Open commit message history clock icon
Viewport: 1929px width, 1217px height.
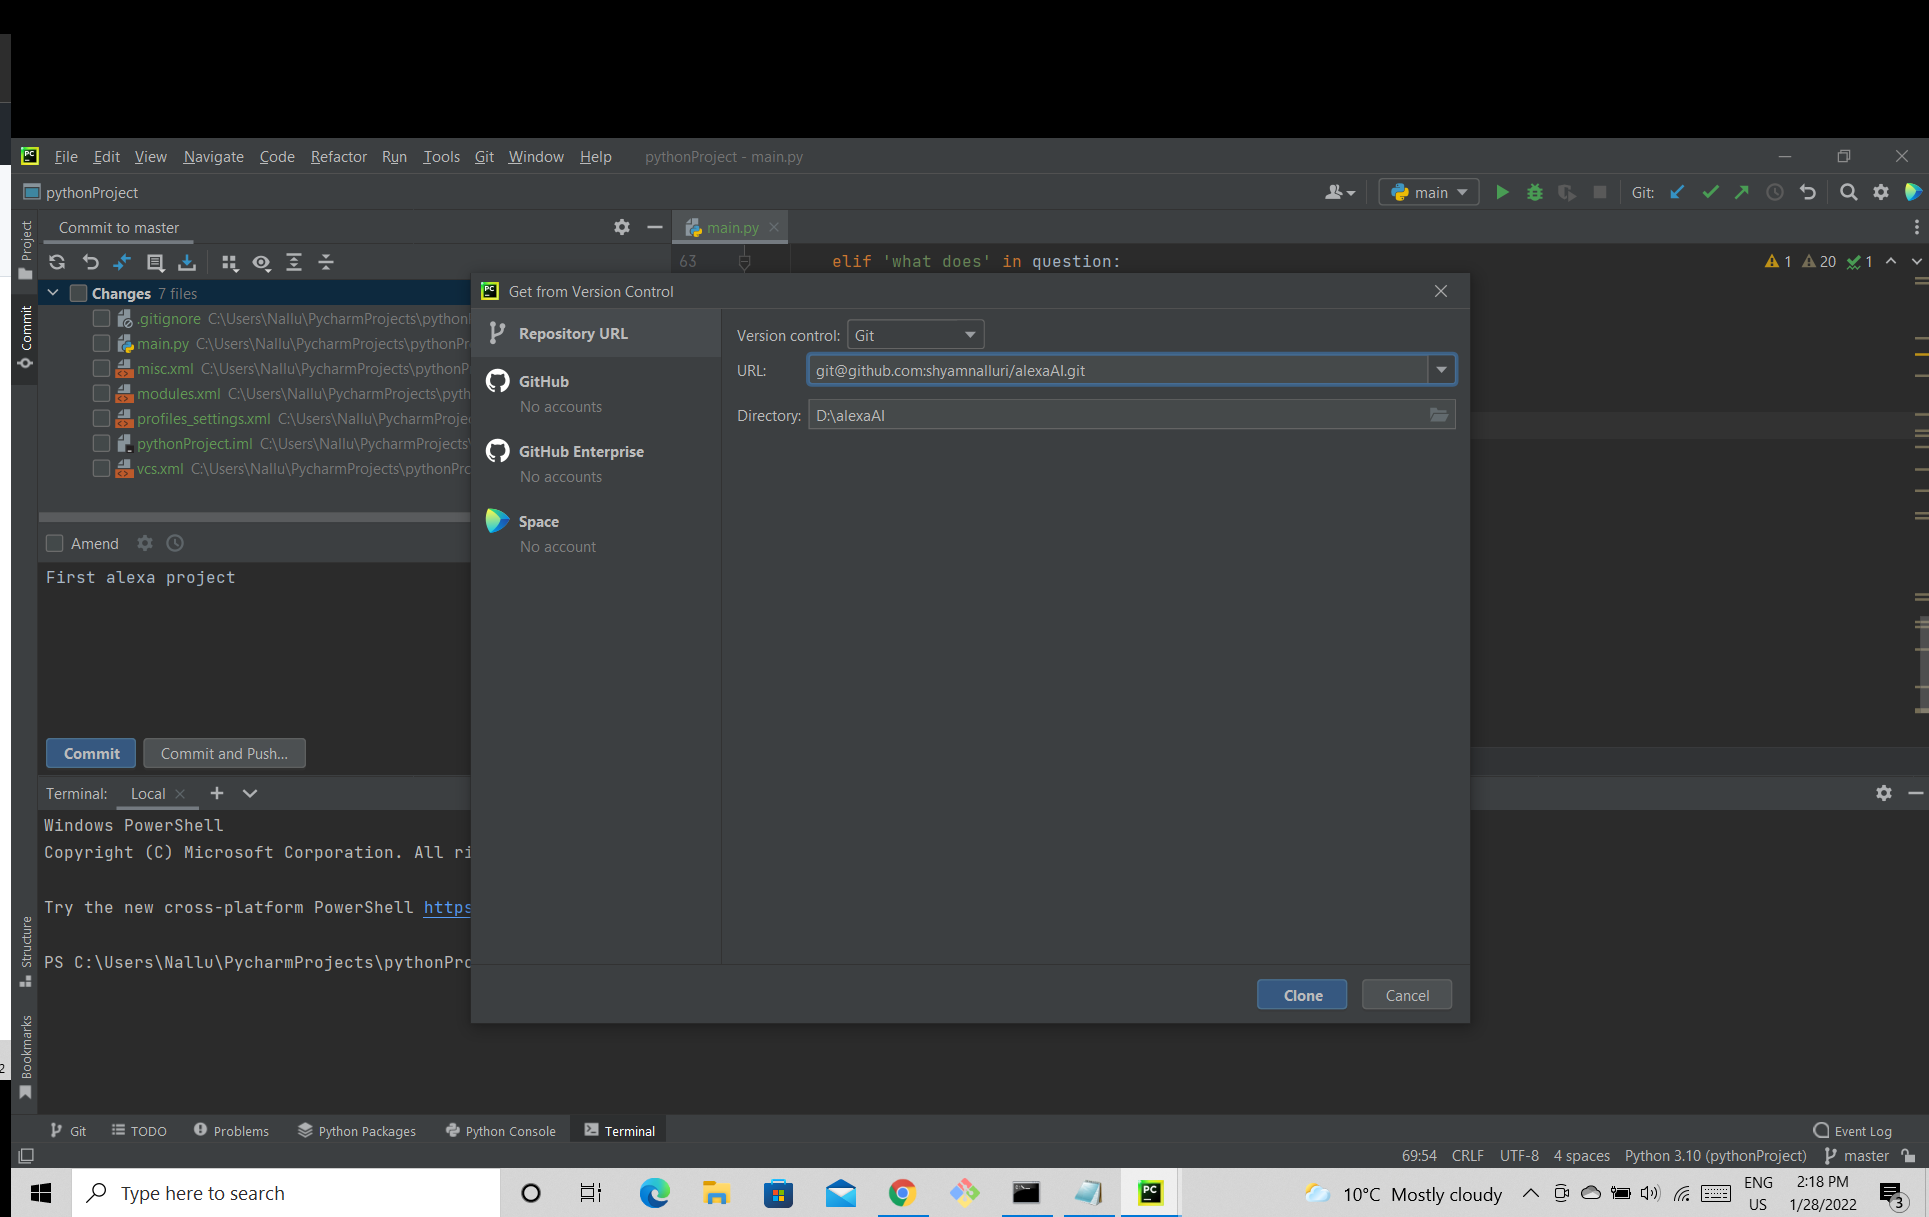coord(175,543)
